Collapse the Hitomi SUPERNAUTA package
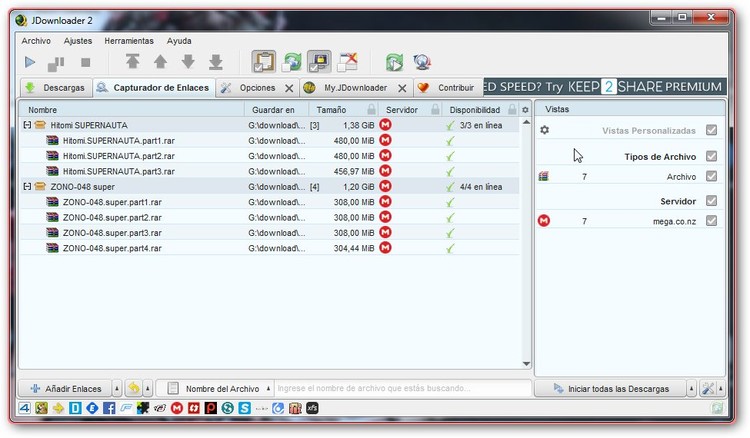 [x=27, y=125]
